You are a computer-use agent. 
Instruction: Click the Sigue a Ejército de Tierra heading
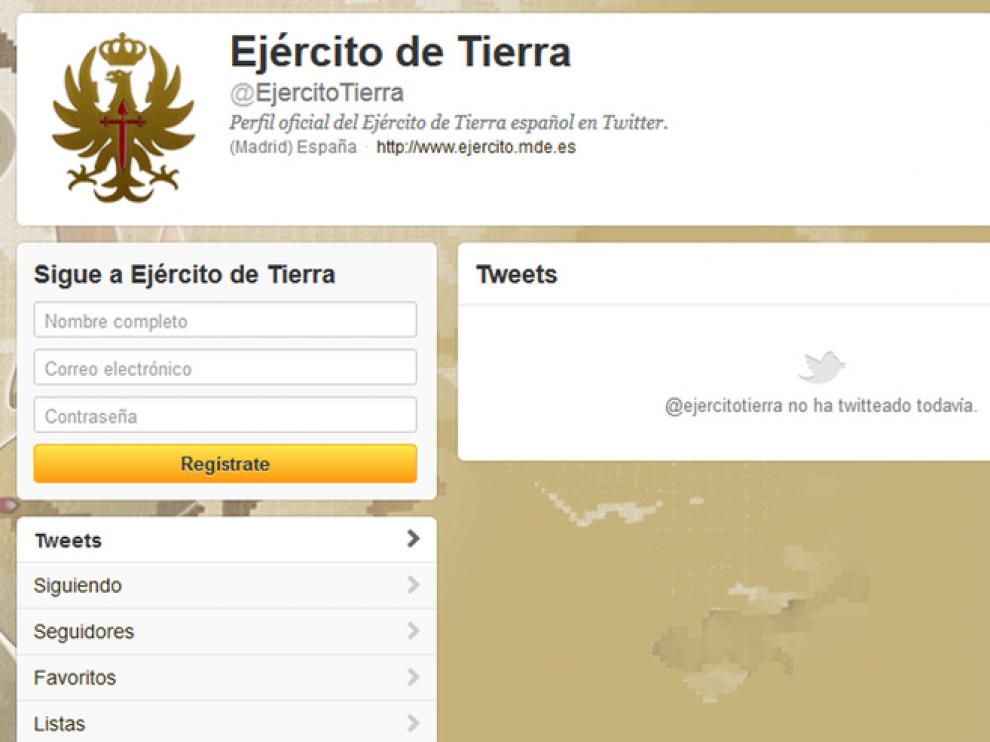[x=184, y=275]
